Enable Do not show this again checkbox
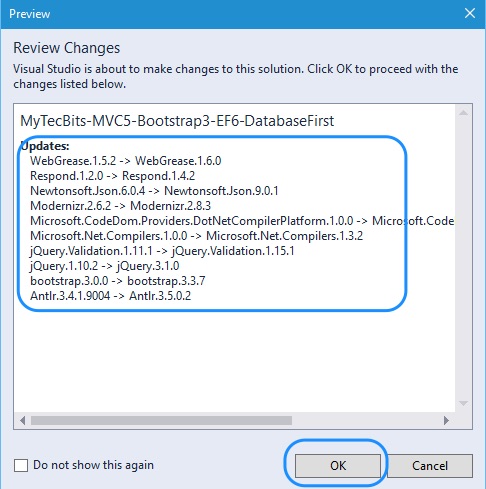Screen dimensions: 486x489 (x=21, y=465)
